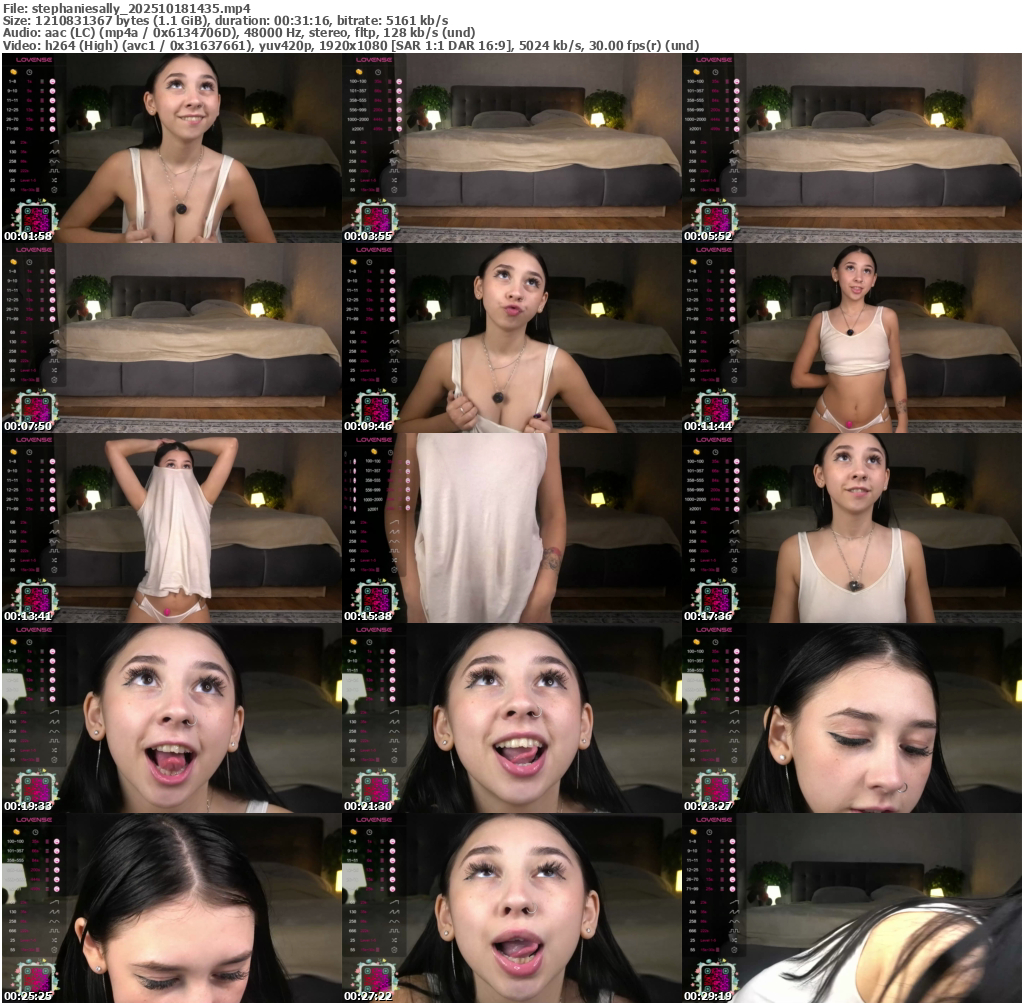Click the Audio info line in the header
The height and width of the screenshot is (1003, 1024).
240,32
